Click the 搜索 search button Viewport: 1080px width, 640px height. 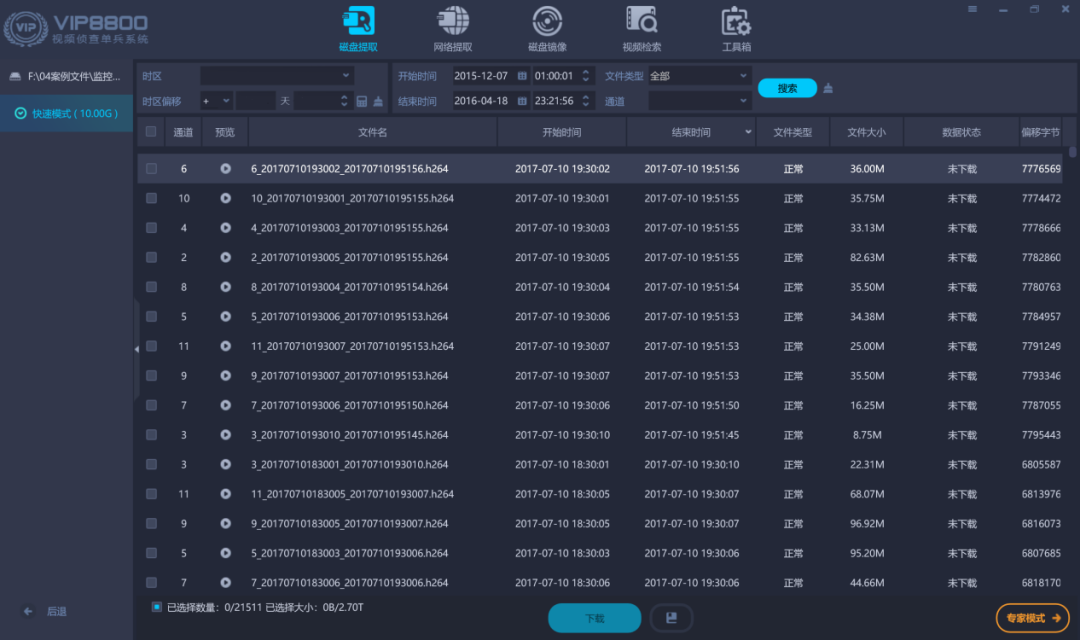click(x=787, y=88)
